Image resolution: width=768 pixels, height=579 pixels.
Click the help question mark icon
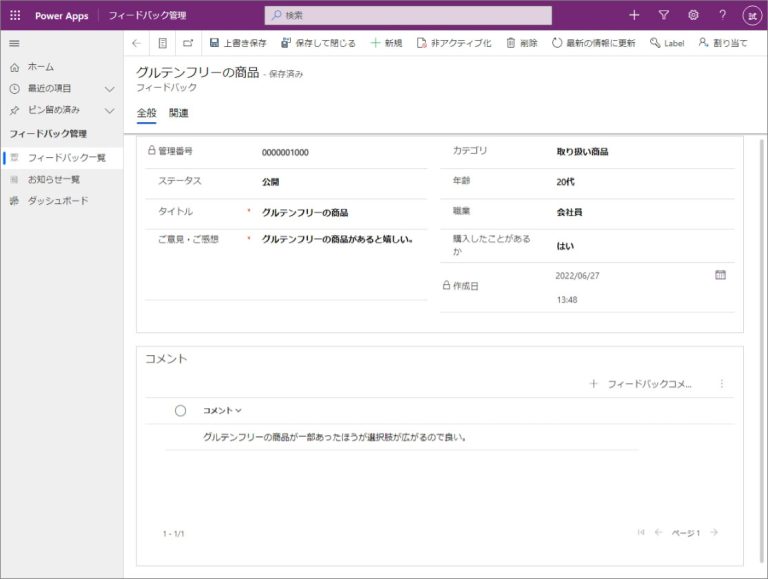coord(722,15)
